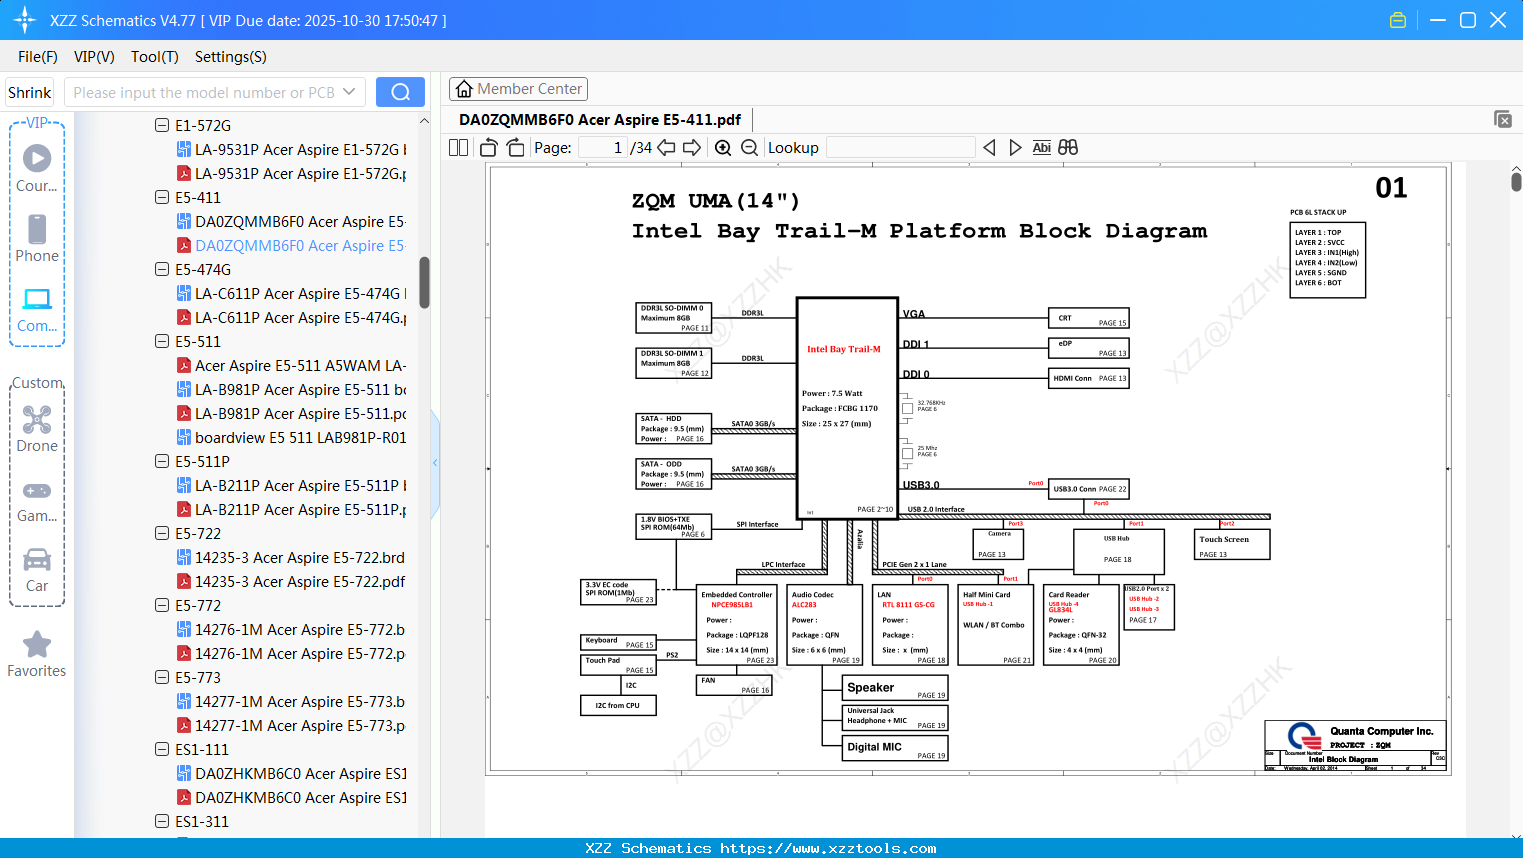Collapse the E5-511 tree folder
Screen dimensions: 1523x858
click(x=162, y=341)
